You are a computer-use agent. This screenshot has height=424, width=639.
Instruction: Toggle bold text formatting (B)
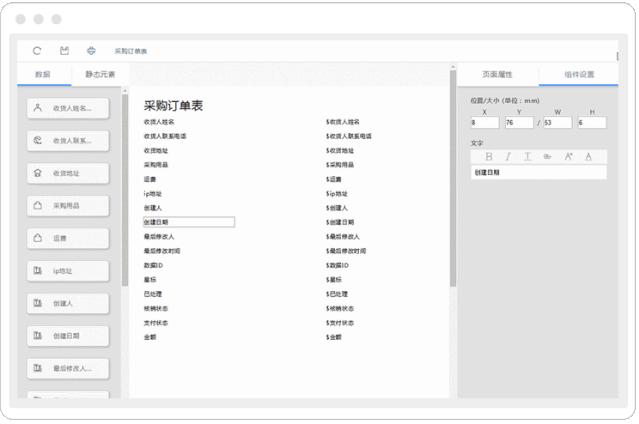(489, 157)
